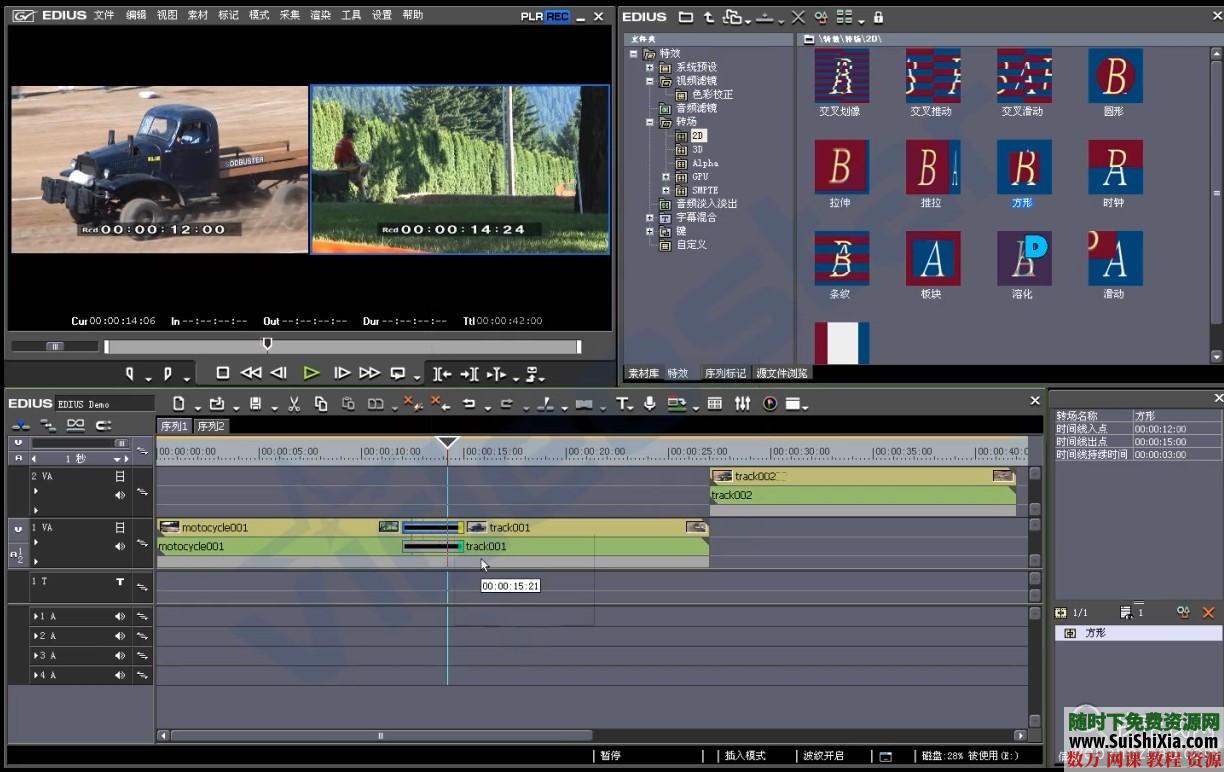Toggle the speaker mute on 1 A track
This screenshot has height=772, width=1224.
pyautogui.click(x=120, y=617)
